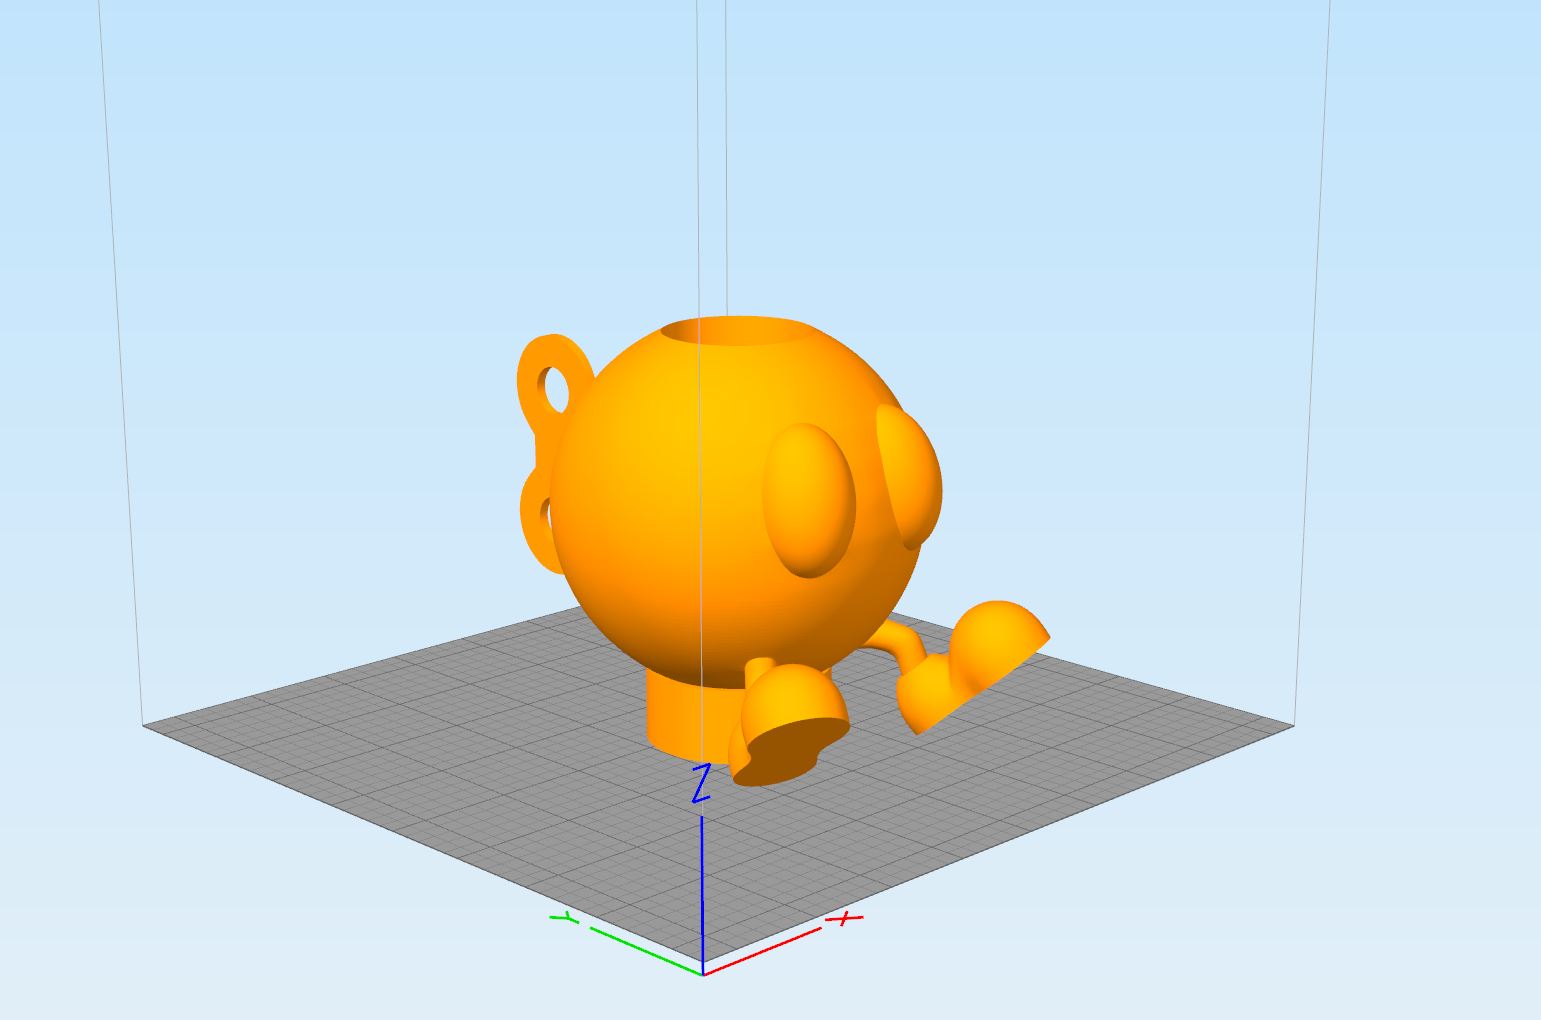Click the blue Z axis label
1541x1020 pixels.
point(701,783)
